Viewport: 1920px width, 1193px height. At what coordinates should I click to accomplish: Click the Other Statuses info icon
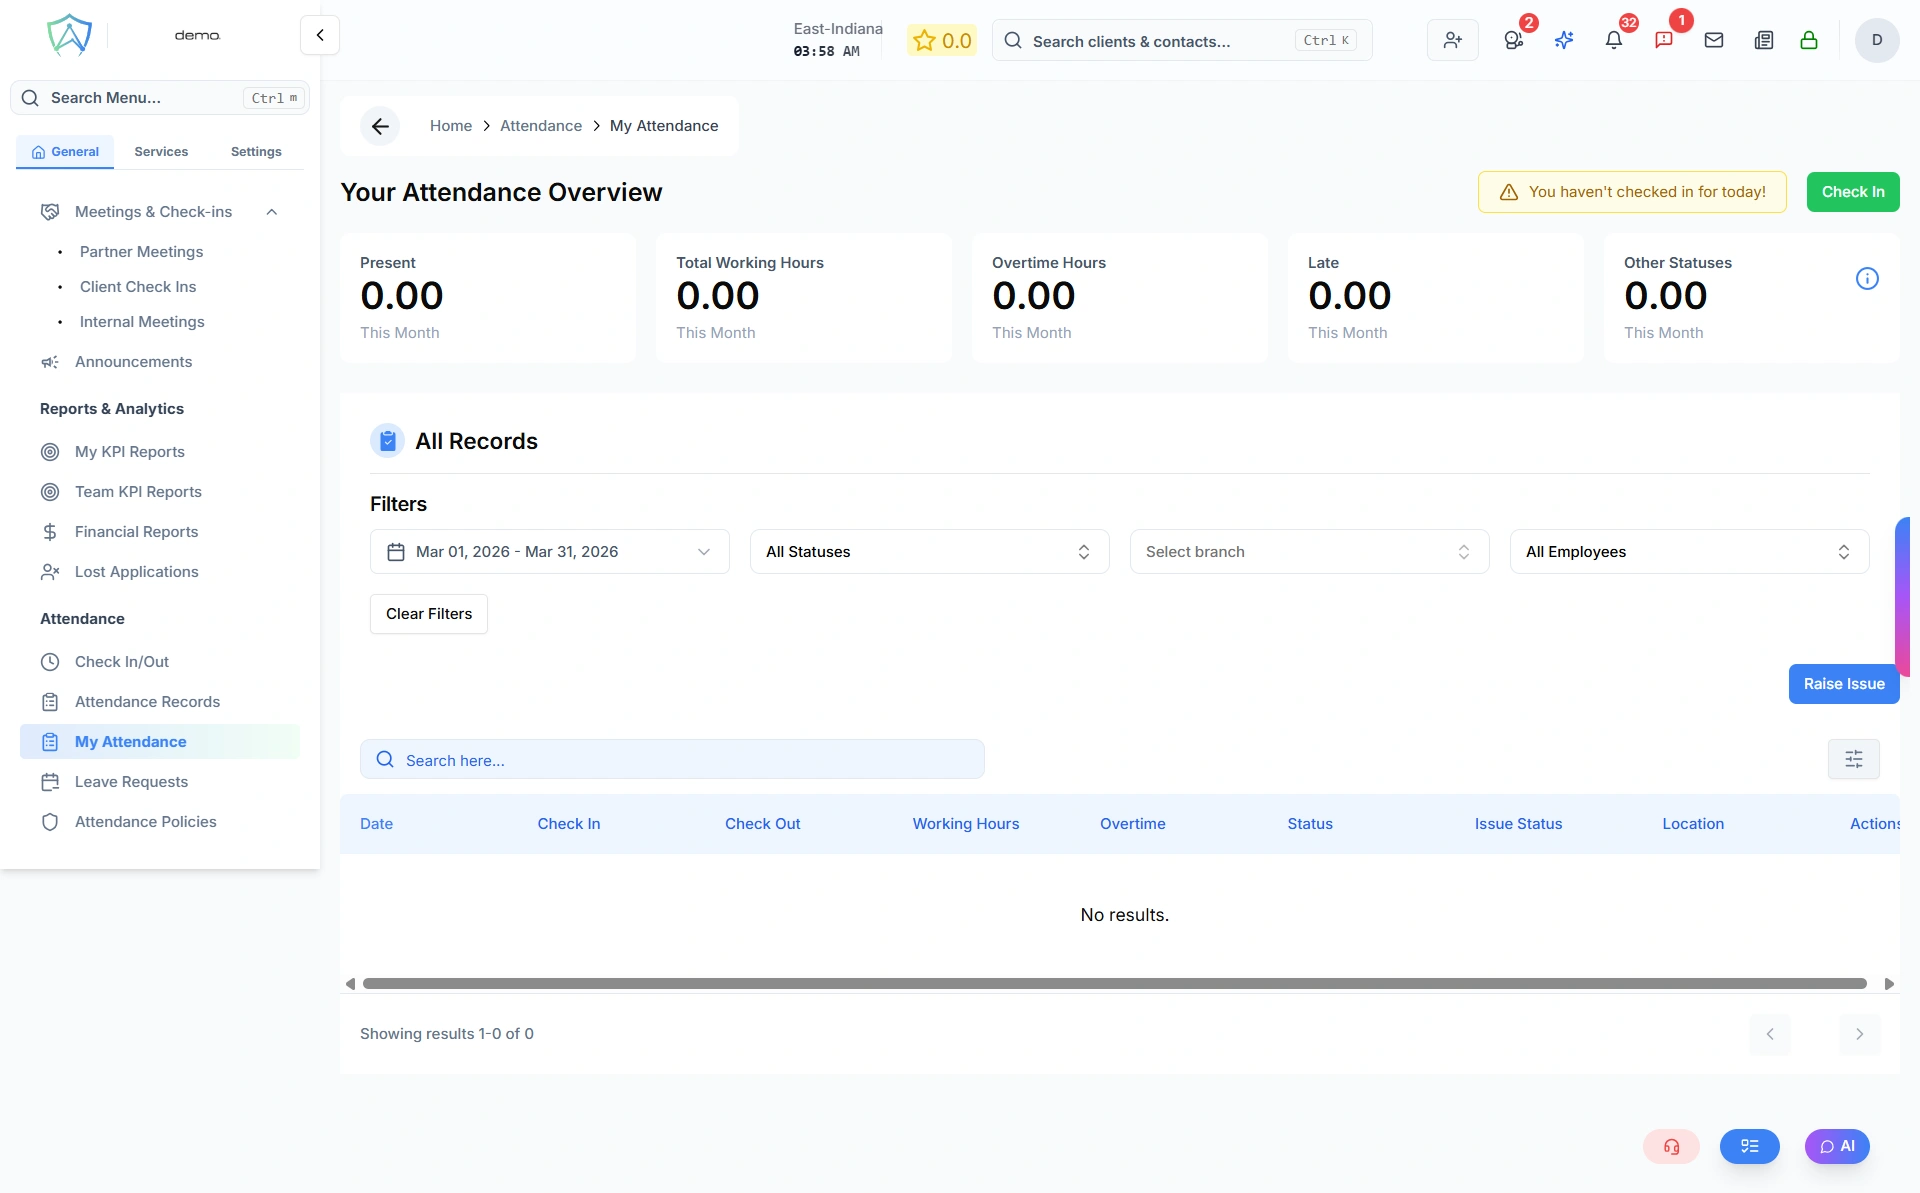click(1866, 279)
